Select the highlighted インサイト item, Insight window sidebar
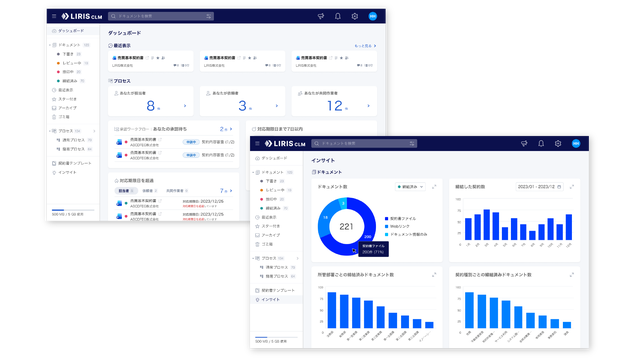The width and height of the screenshot is (640, 360). [x=276, y=300]
